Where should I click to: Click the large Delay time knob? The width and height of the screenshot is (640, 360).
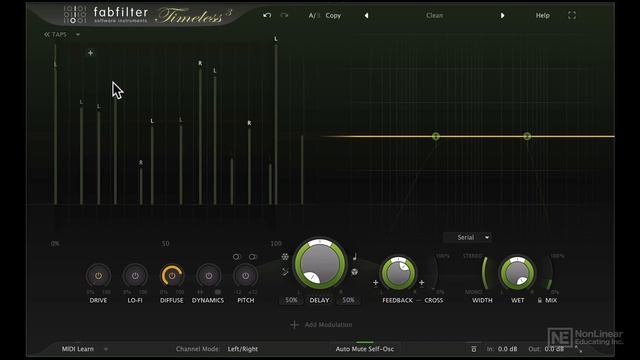click(320, 263)
